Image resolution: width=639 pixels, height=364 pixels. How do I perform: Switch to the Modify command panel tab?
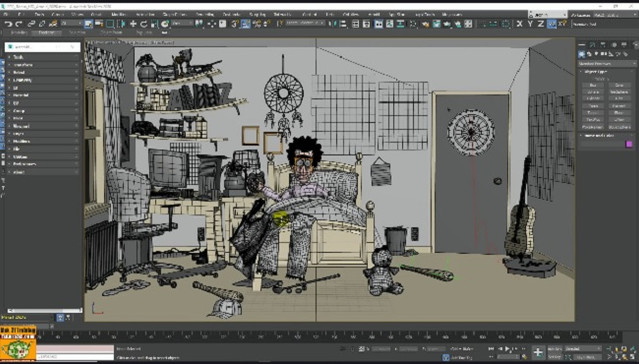click(592, 45)
